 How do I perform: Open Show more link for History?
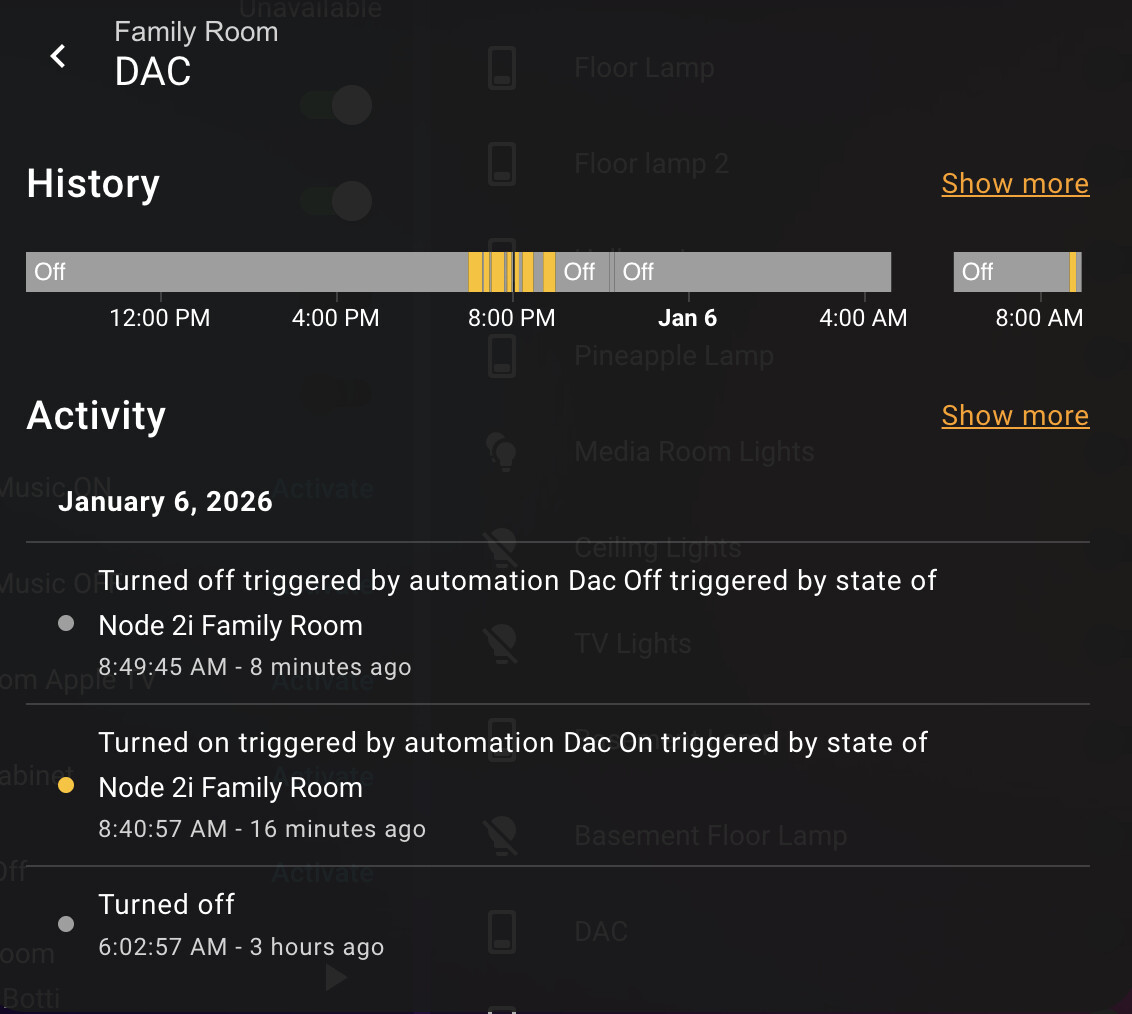pos(1014,184)
